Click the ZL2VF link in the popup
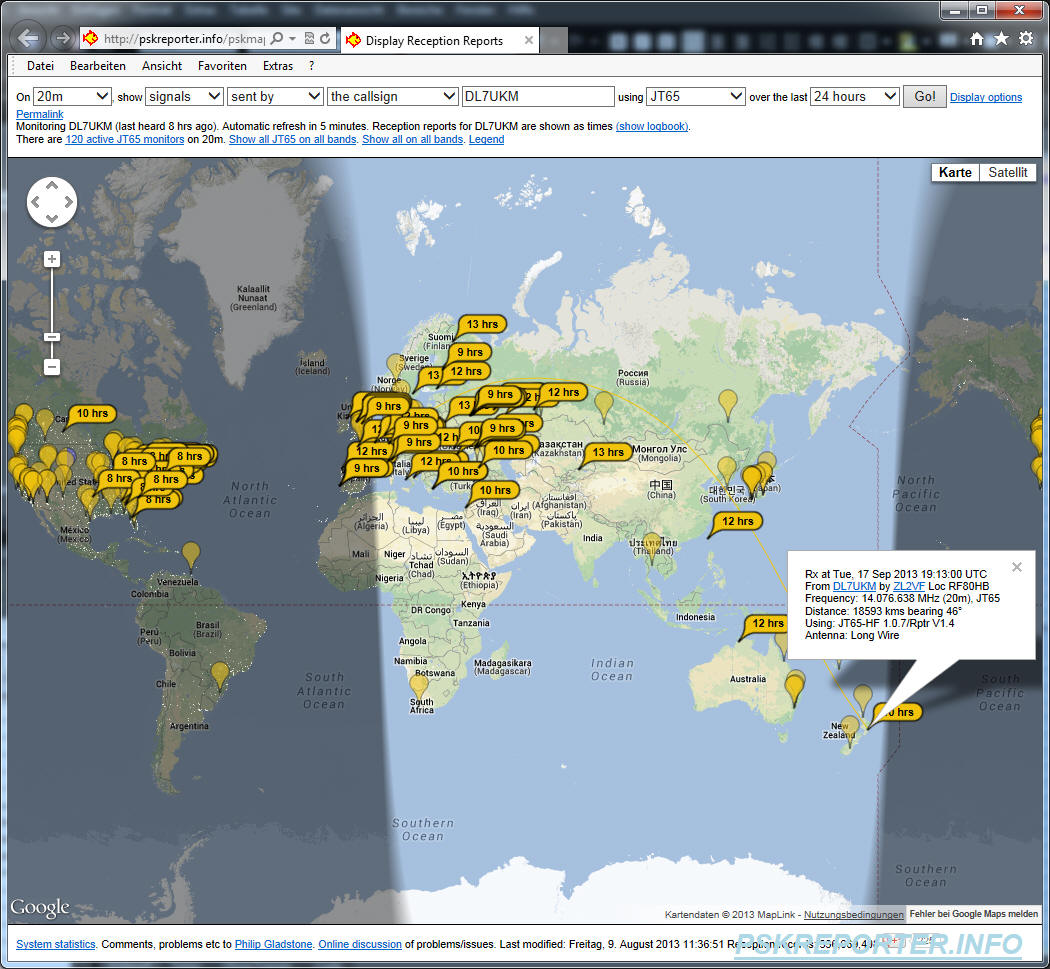The height and width of the screenshot is (969, 1050). click(x=909, y=586)
